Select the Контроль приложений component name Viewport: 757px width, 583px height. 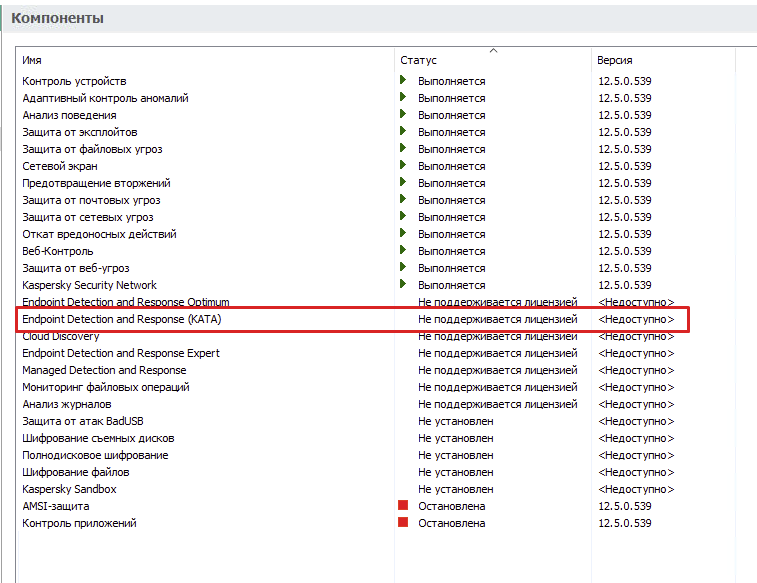click(x=79, y=523)
